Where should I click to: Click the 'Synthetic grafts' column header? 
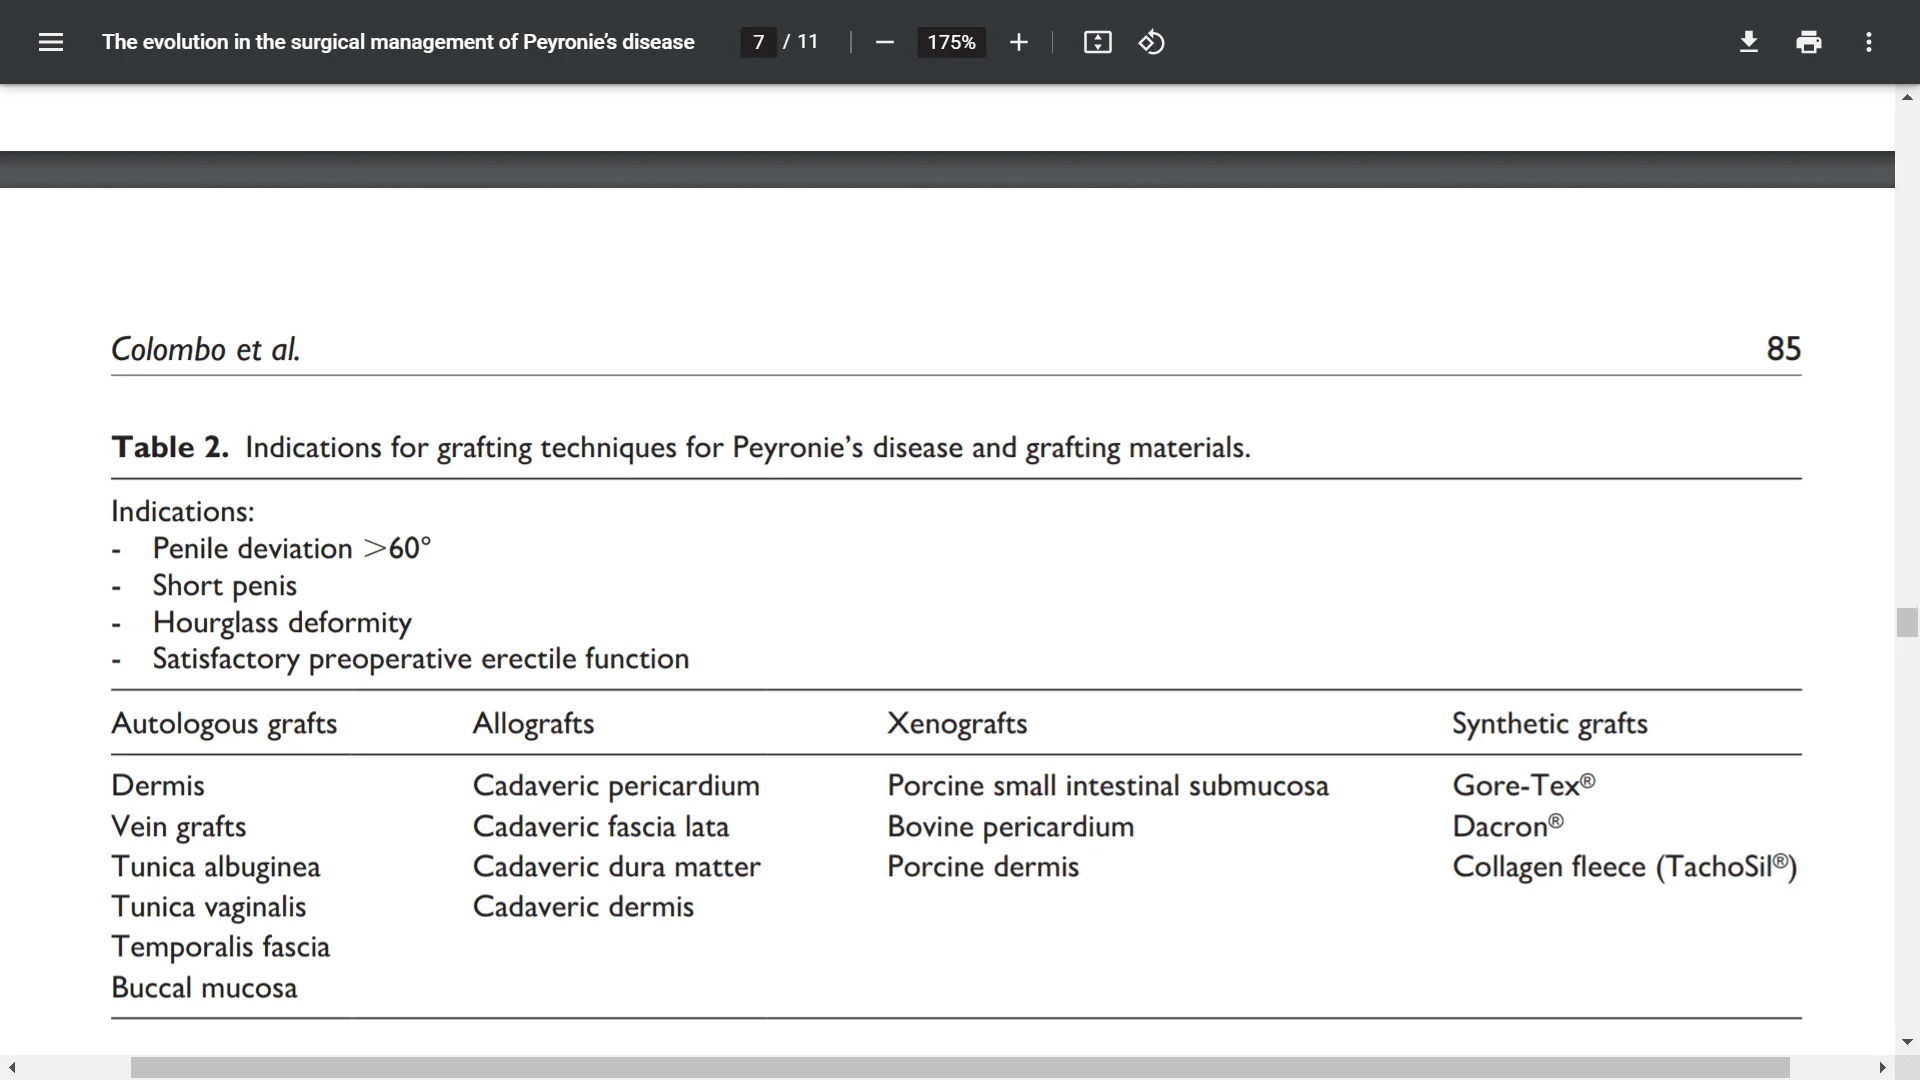click(1550, 723)
